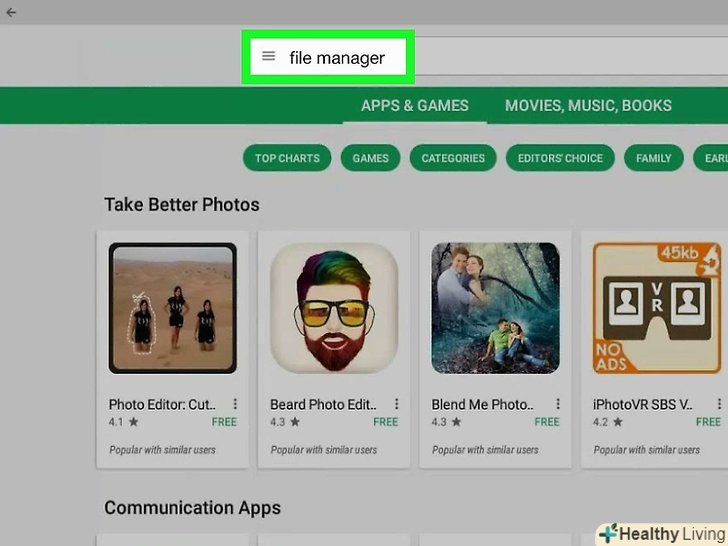Open options menu for Photo Editor: Cut

tap(235, 404)
